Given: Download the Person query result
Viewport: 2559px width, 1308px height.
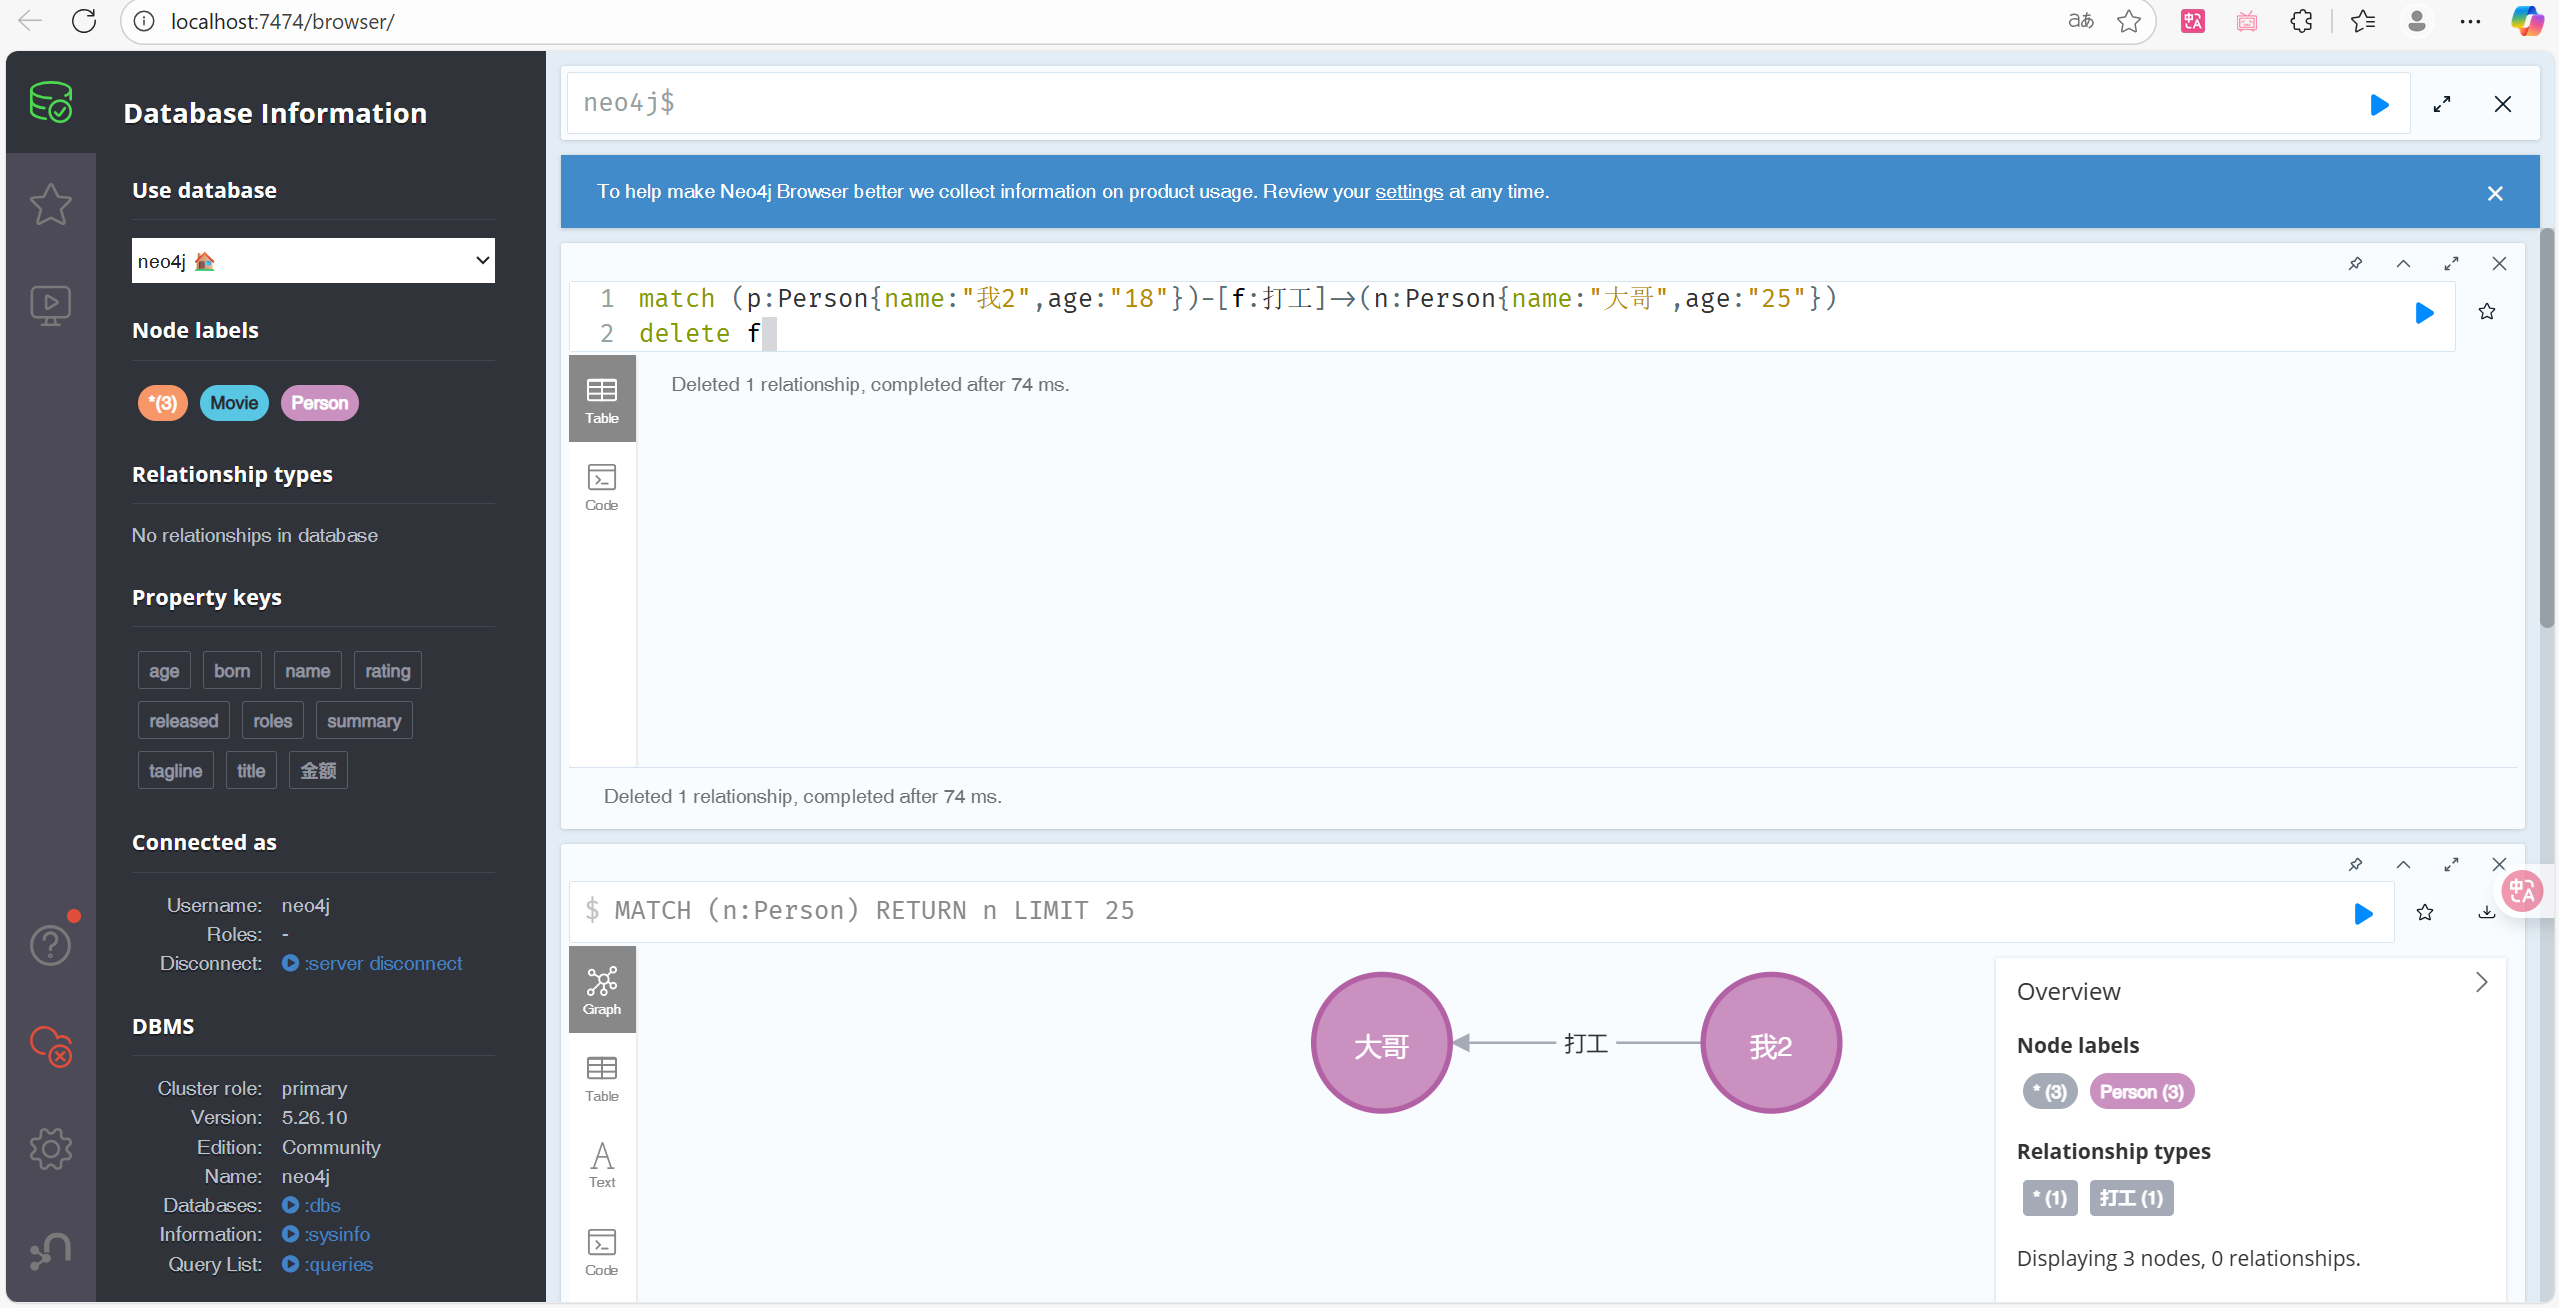Looking at the screenshot, I should click(2486, 912).
